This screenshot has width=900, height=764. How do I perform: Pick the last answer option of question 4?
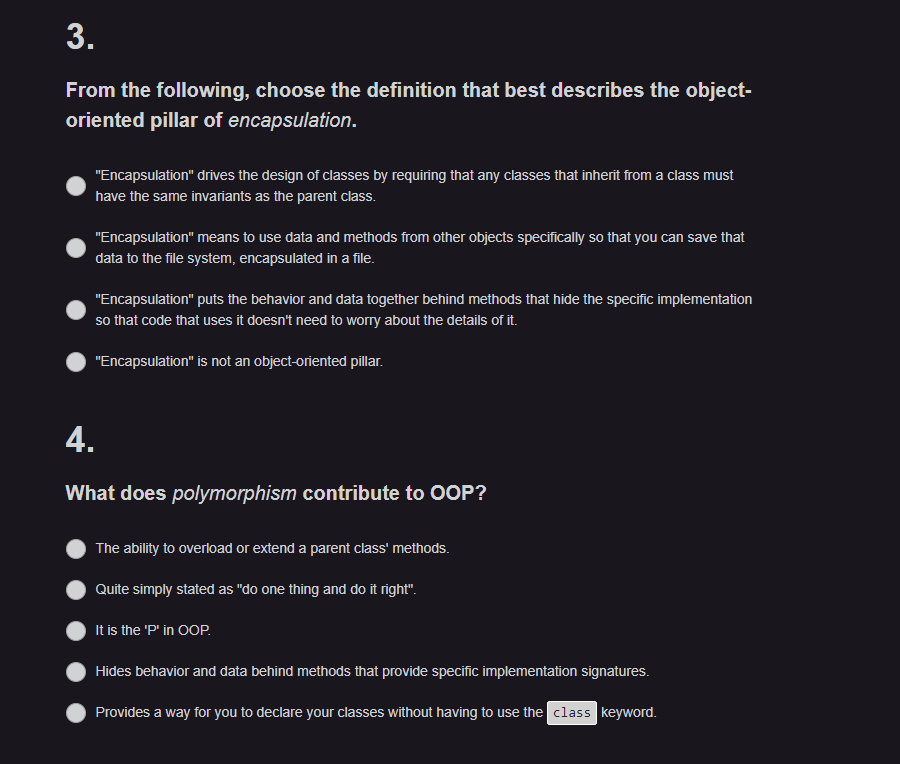click(75, 712)
